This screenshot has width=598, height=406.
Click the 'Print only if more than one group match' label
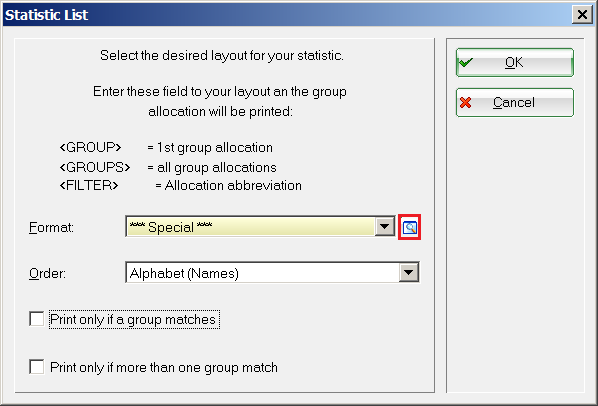(x=164, y=367)
